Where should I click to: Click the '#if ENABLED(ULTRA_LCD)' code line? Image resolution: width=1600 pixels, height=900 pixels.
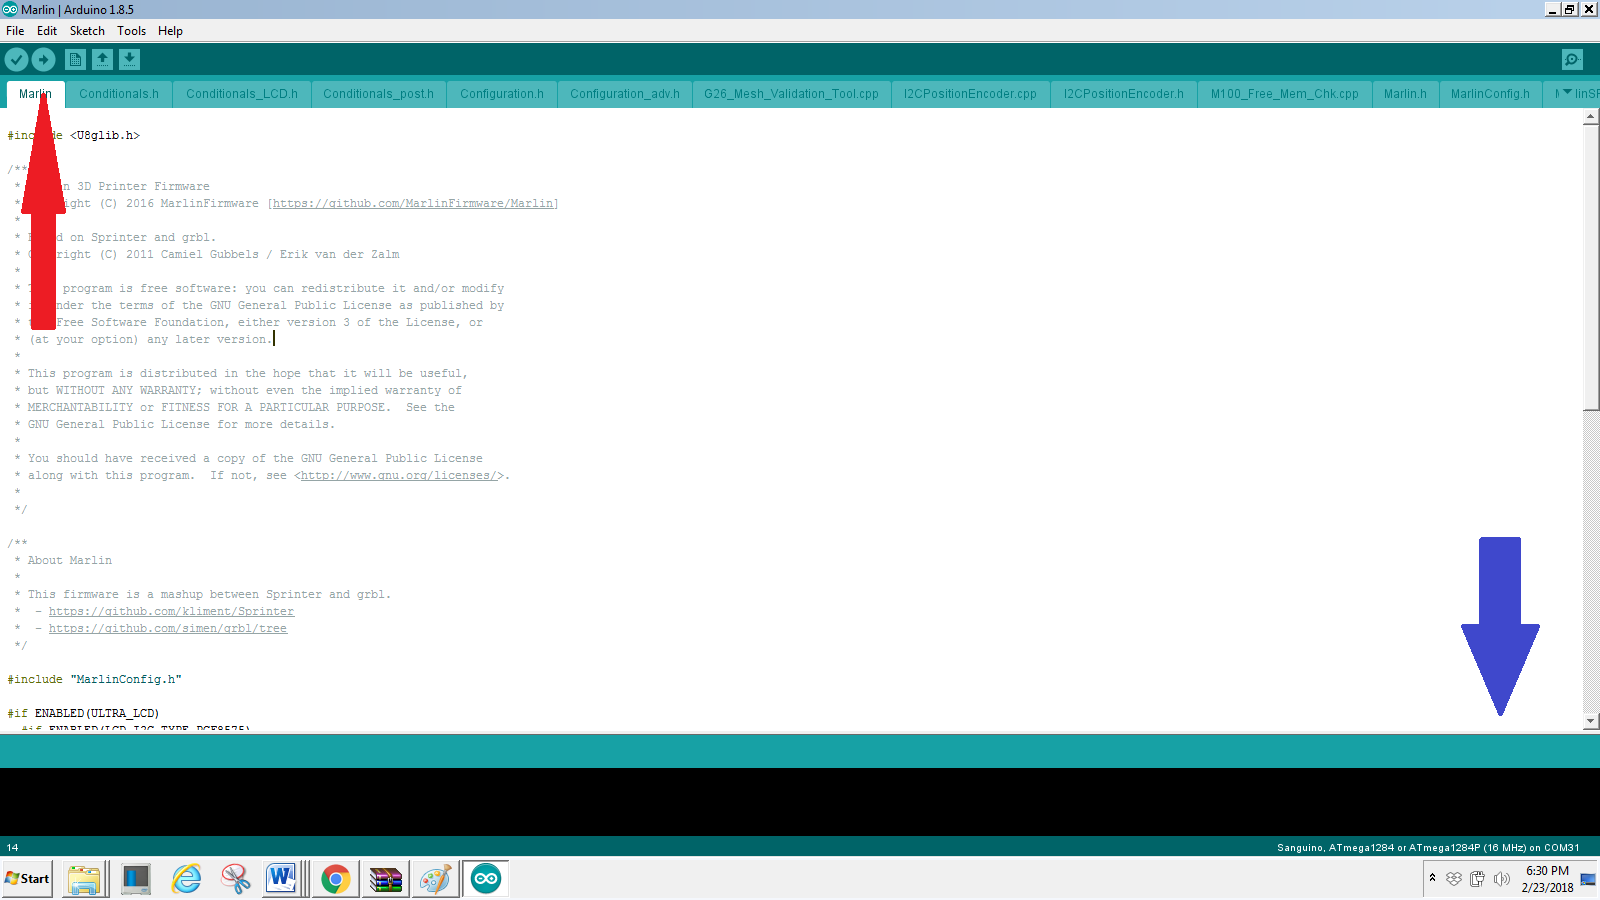pyautogui.click(x=83, y=713)
